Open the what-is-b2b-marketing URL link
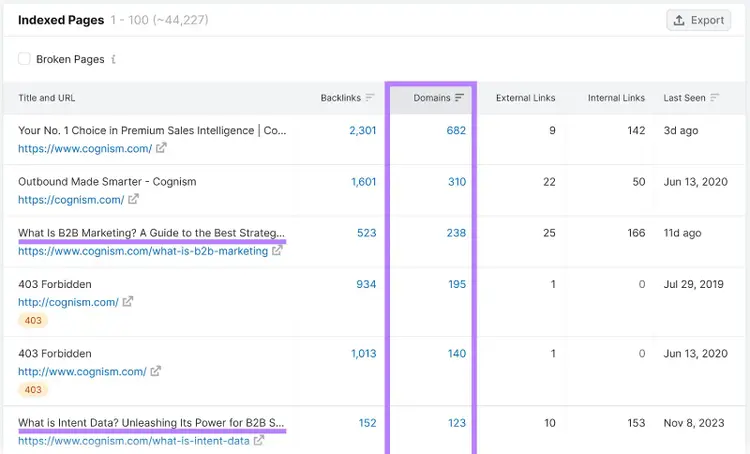Viewport: 750px width, 454px height. pyautogui.click(x=143, y=251)
